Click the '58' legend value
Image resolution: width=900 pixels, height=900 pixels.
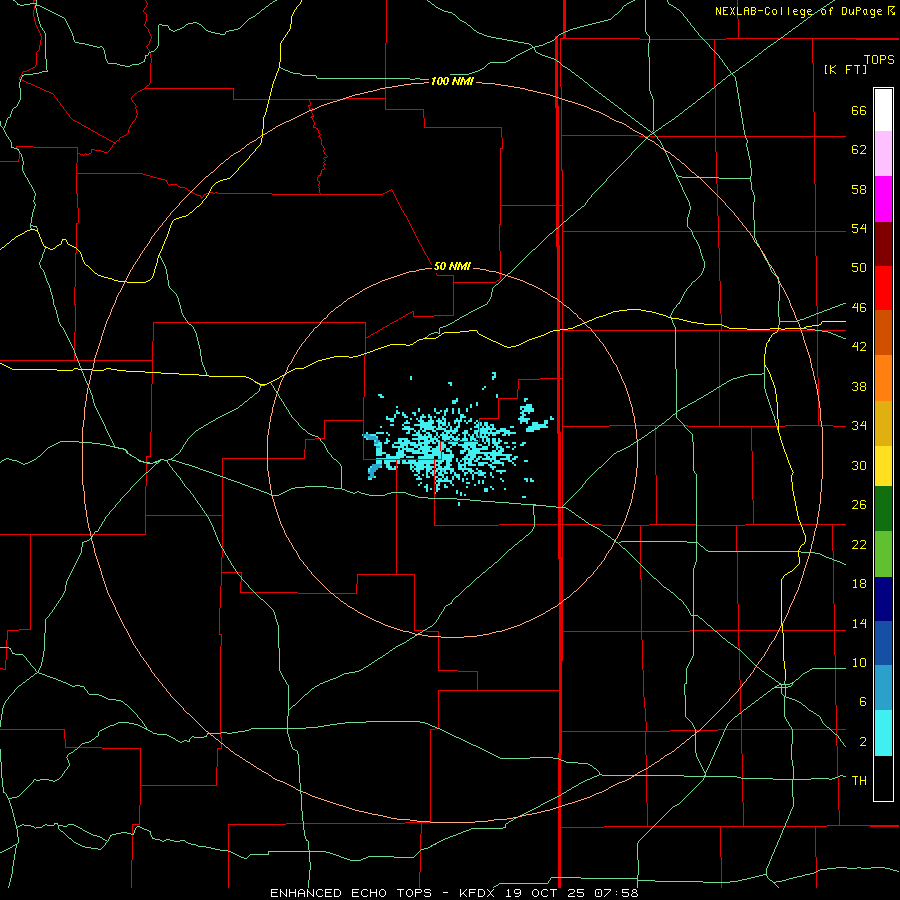pyautogui.click(x=859, y=189)
